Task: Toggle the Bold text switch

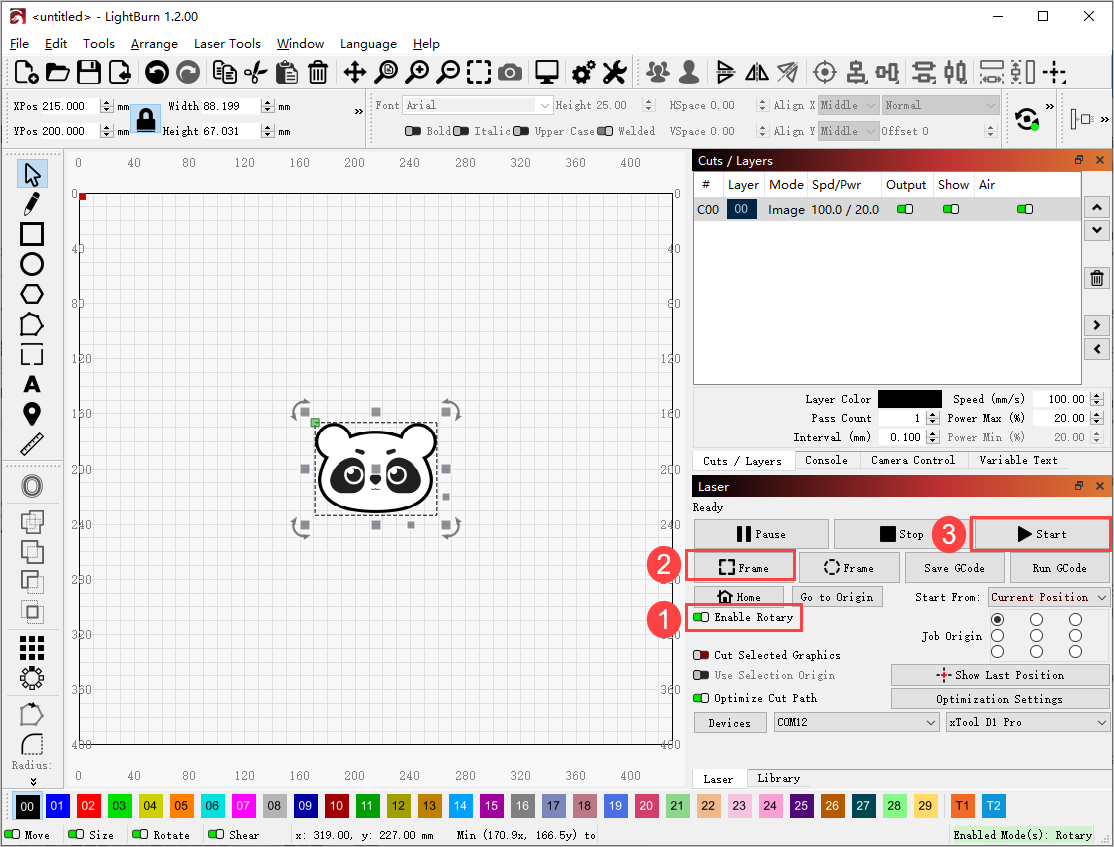Action: click(x=413, y=131)
